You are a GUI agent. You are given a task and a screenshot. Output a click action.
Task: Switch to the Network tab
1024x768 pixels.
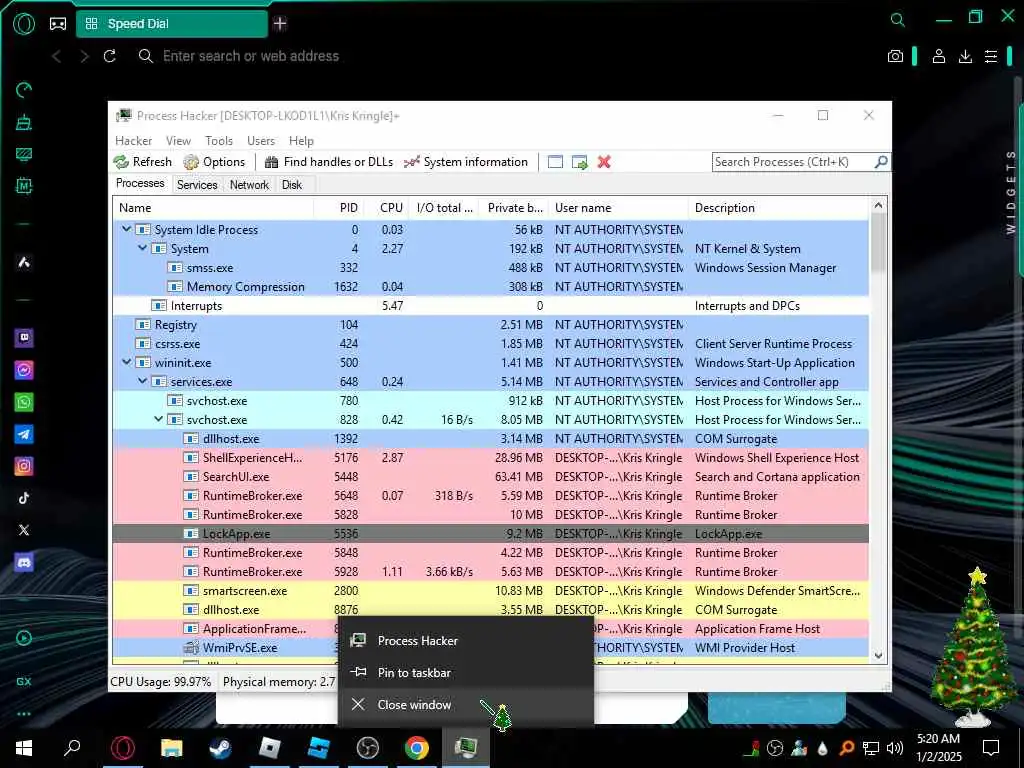click(x=249, y=185)
